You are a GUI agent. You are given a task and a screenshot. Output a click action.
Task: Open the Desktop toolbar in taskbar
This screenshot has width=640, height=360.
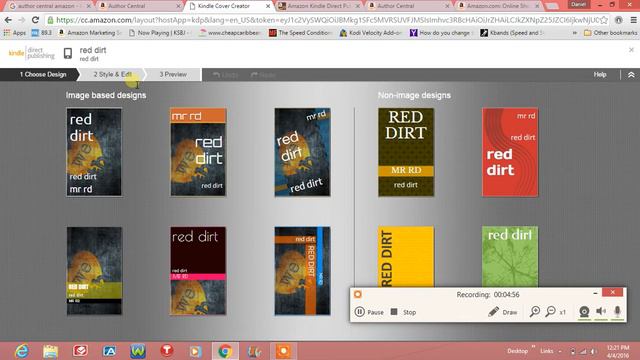coord(517,351)
